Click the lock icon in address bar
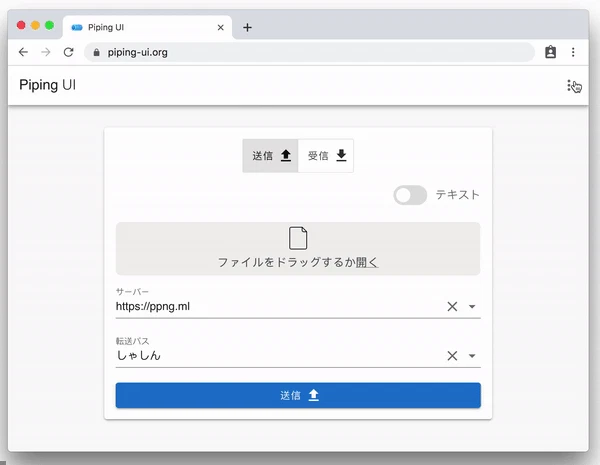Viewport: 600px width, 465px height. coord(96,52)
